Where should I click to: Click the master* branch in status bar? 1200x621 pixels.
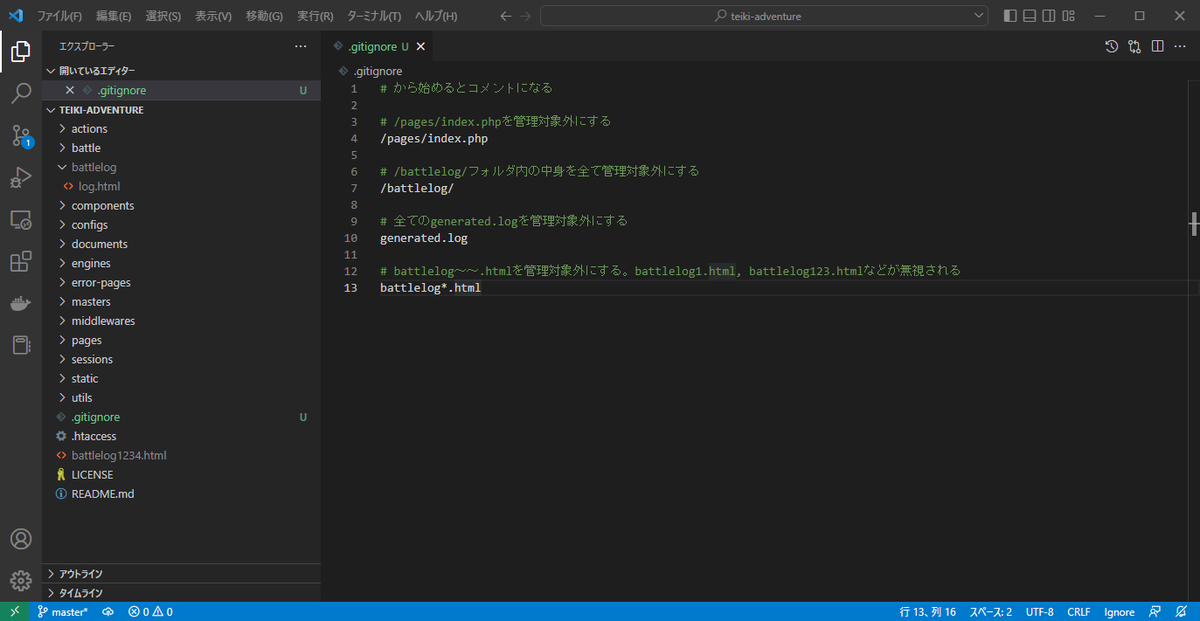pyautogui.click(x=63, y=611)
